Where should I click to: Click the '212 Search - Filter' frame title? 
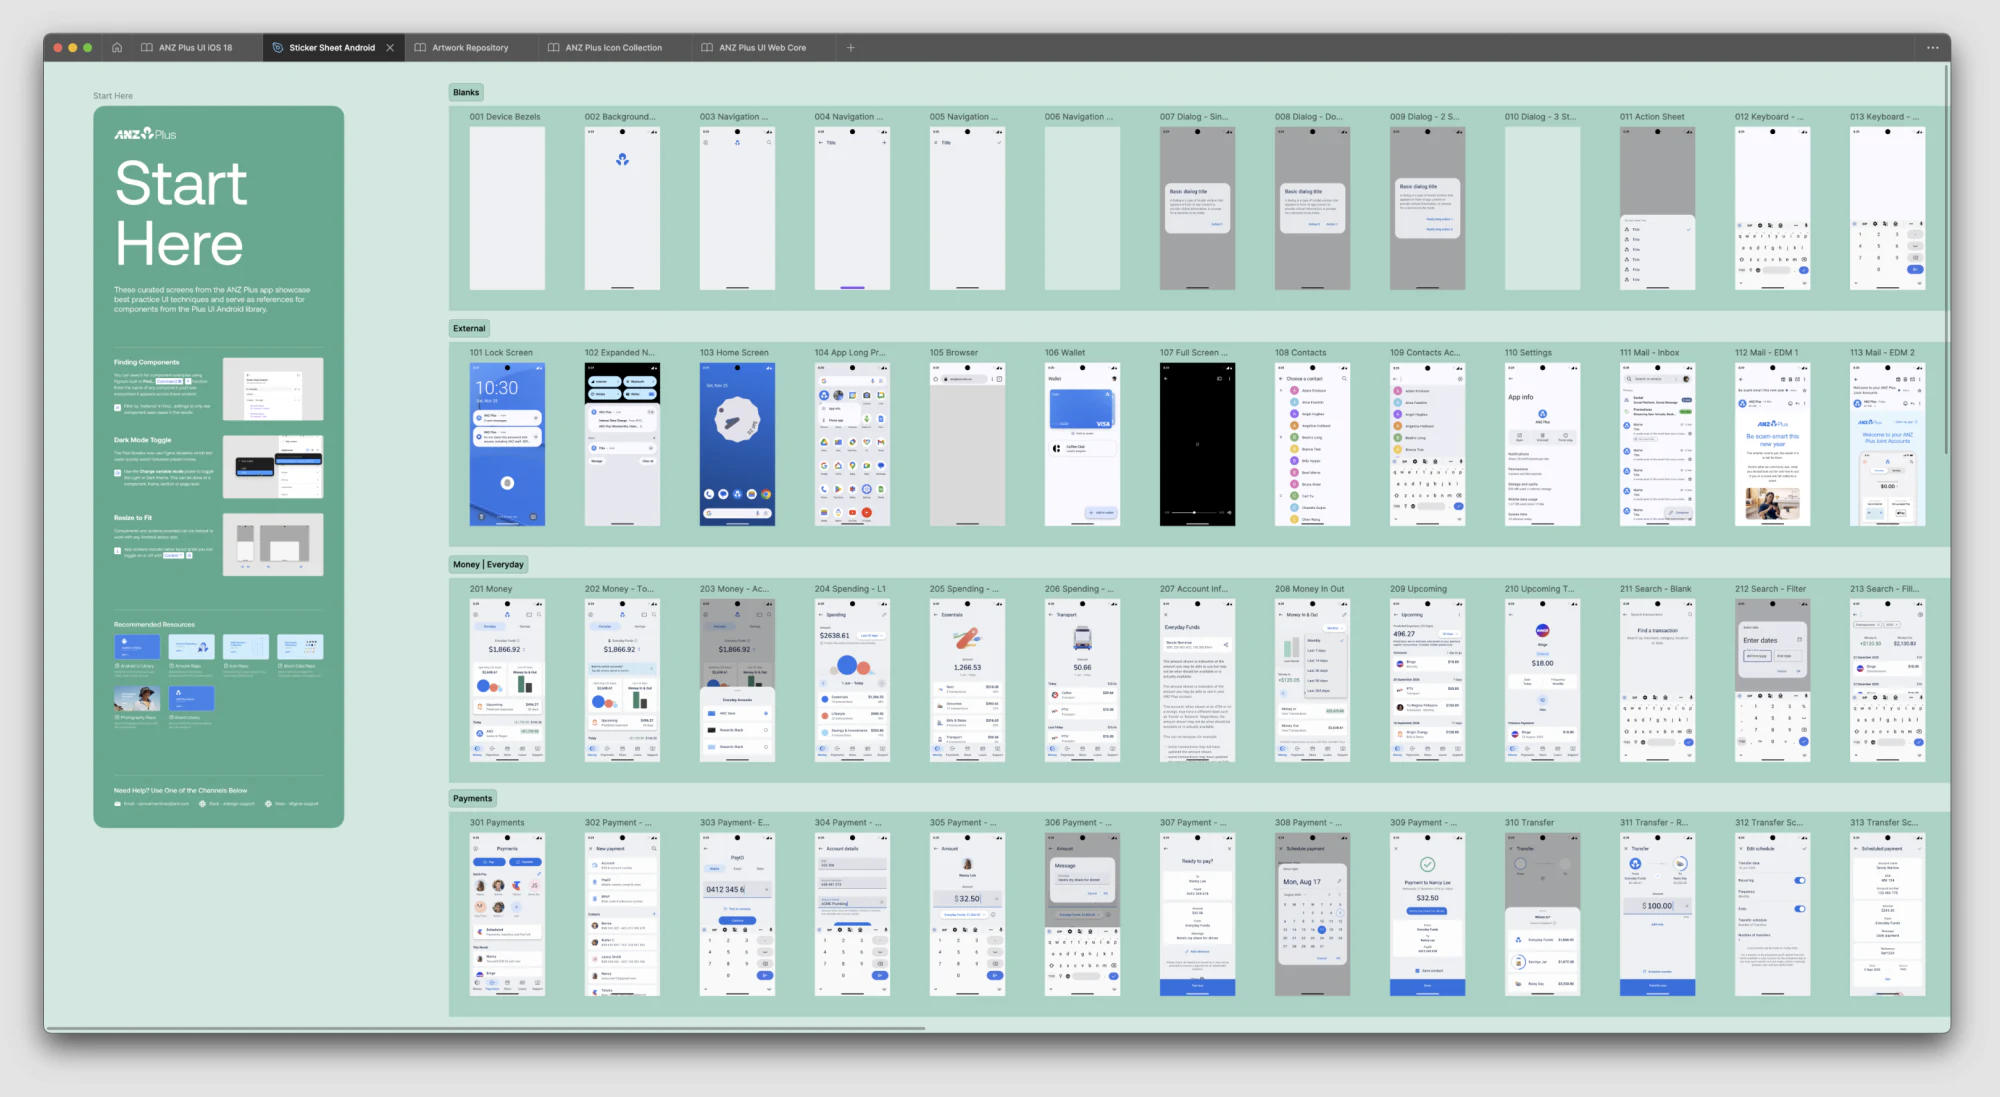pyautogui.click(x=1770, y=589)
